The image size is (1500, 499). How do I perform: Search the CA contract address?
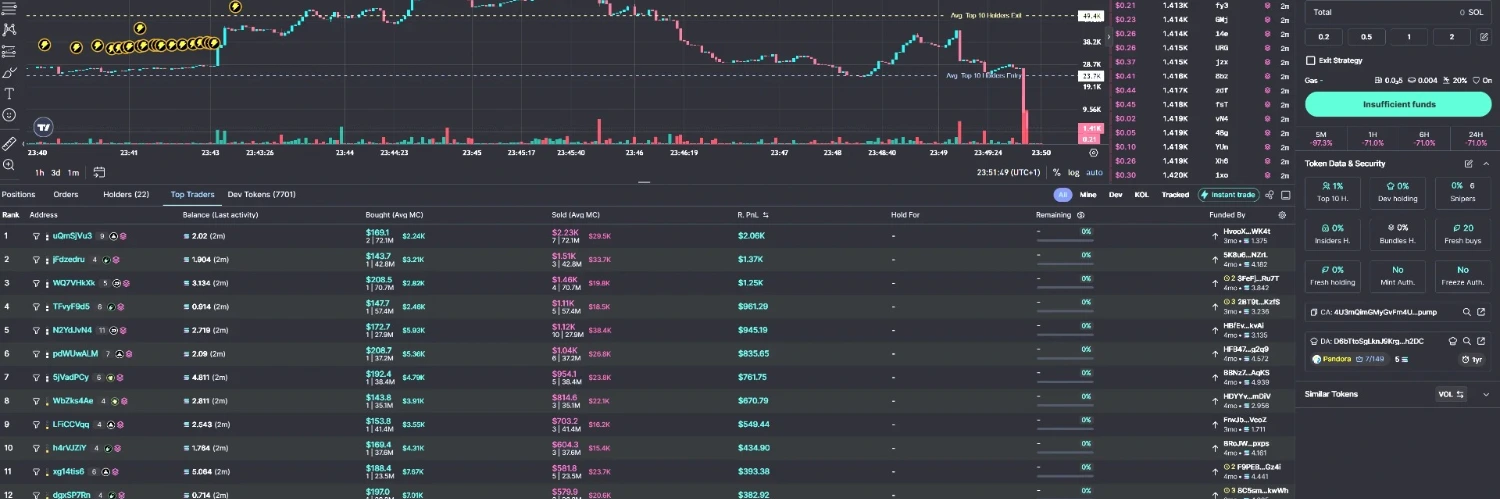(1467, 312)
